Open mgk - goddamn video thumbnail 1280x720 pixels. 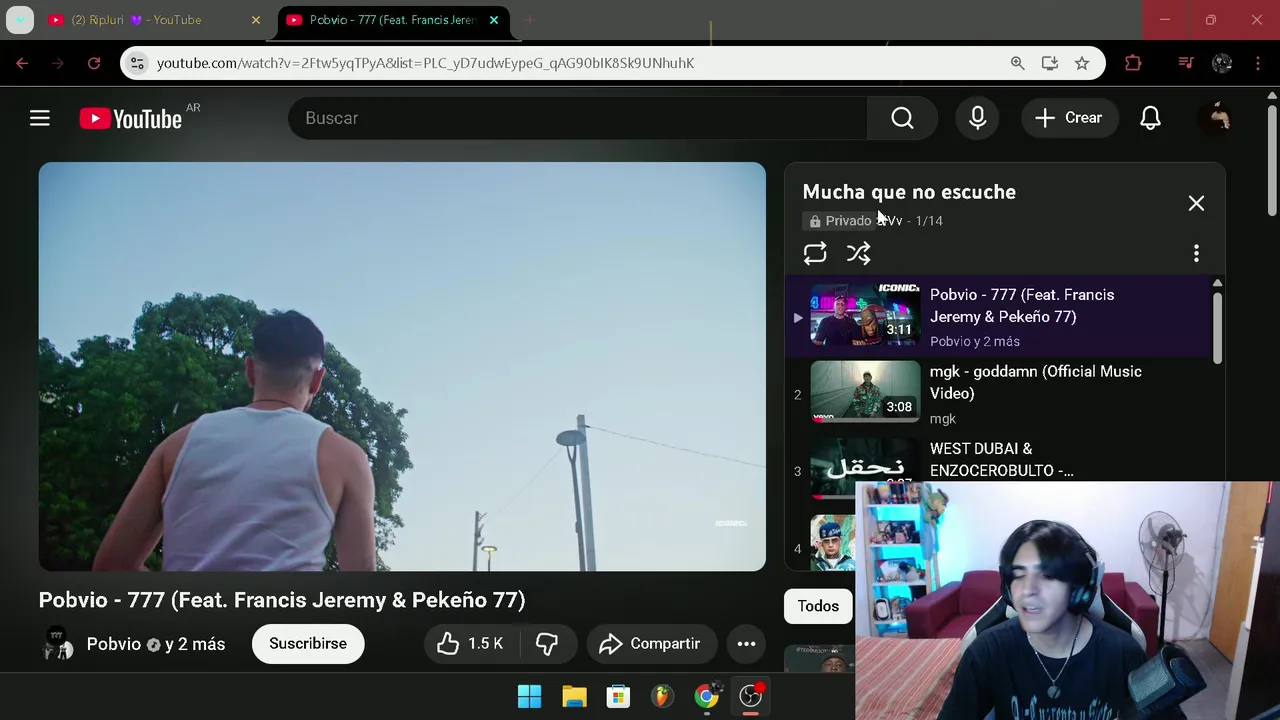865,391
